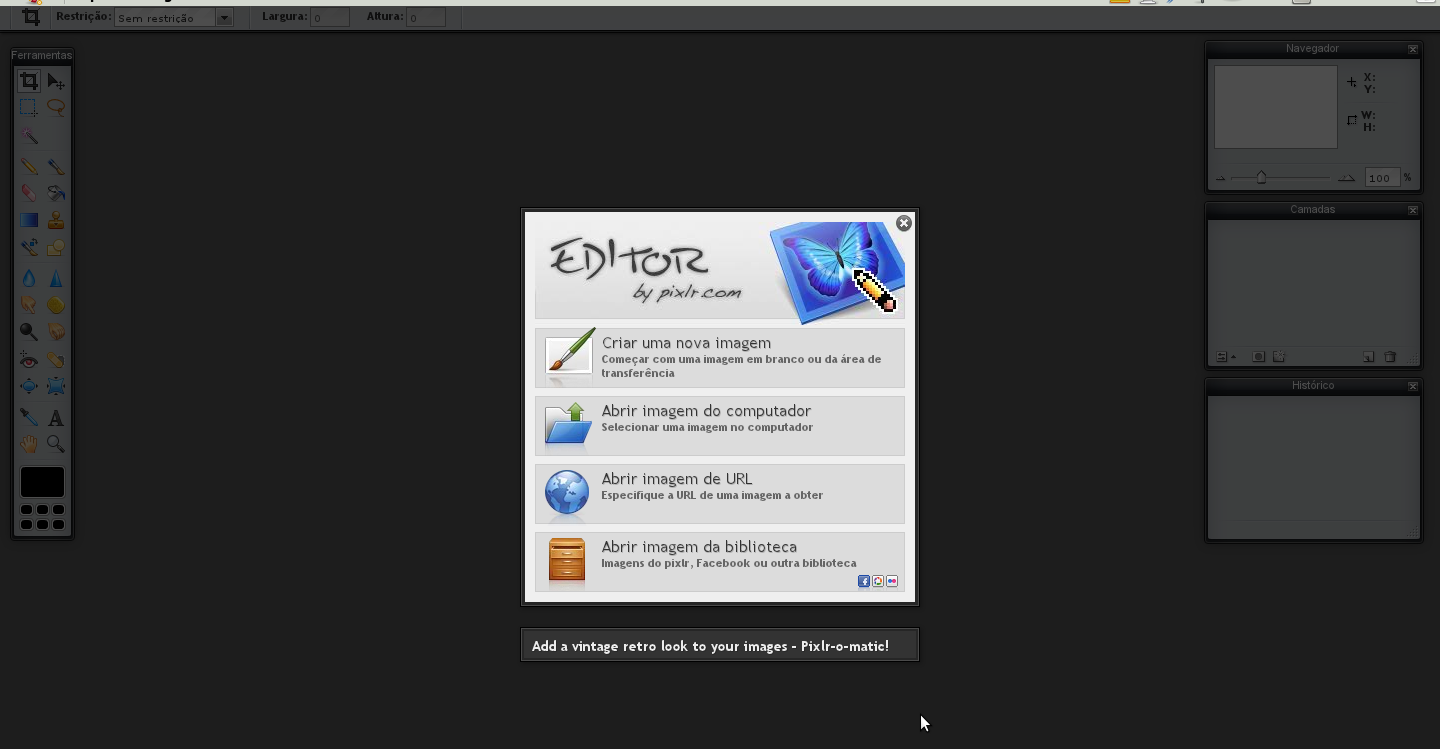The width and height of the screenshot is (1440, 749).
Task: Select the Blur droplet tool
Action: (29, 278)
